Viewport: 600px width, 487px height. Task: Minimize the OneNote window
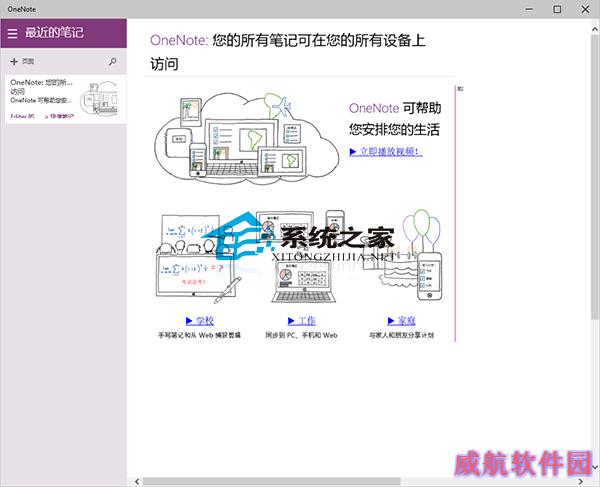point(529,9)
